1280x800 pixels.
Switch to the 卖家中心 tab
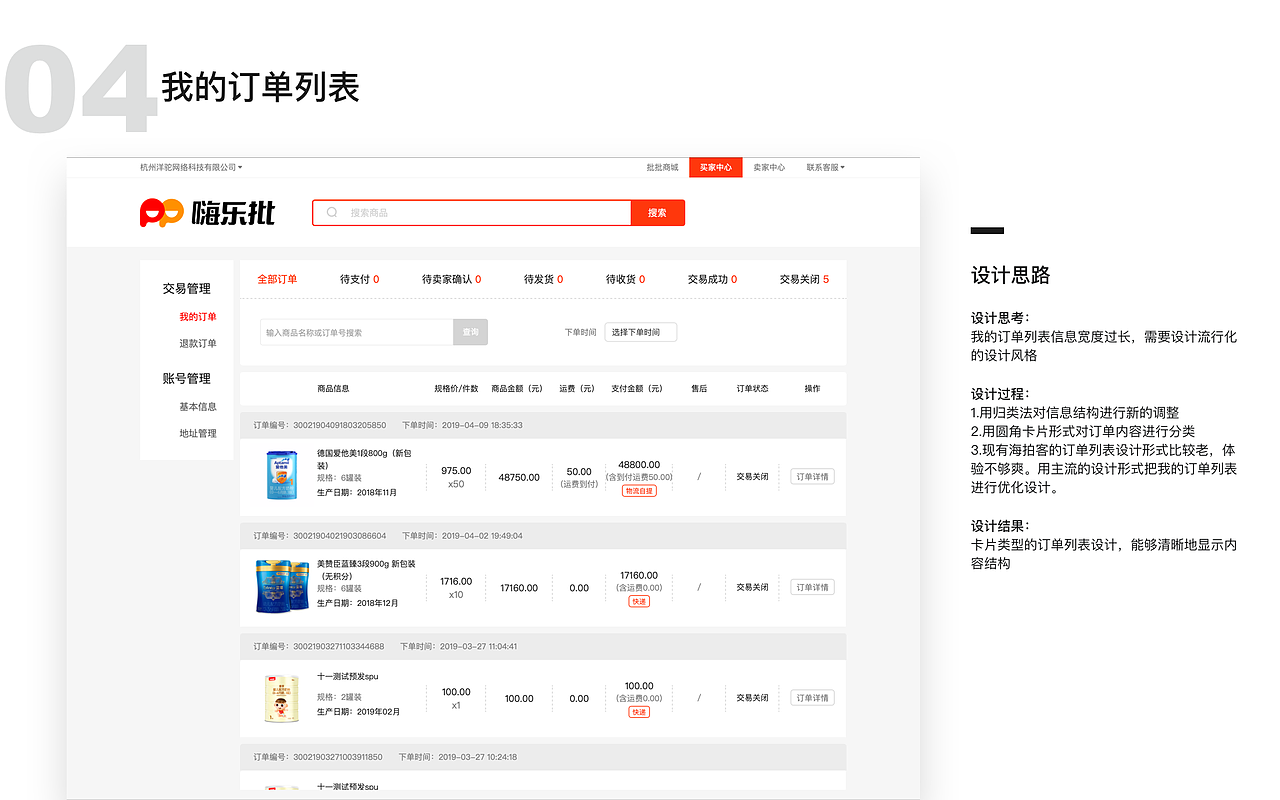point(768,167)
